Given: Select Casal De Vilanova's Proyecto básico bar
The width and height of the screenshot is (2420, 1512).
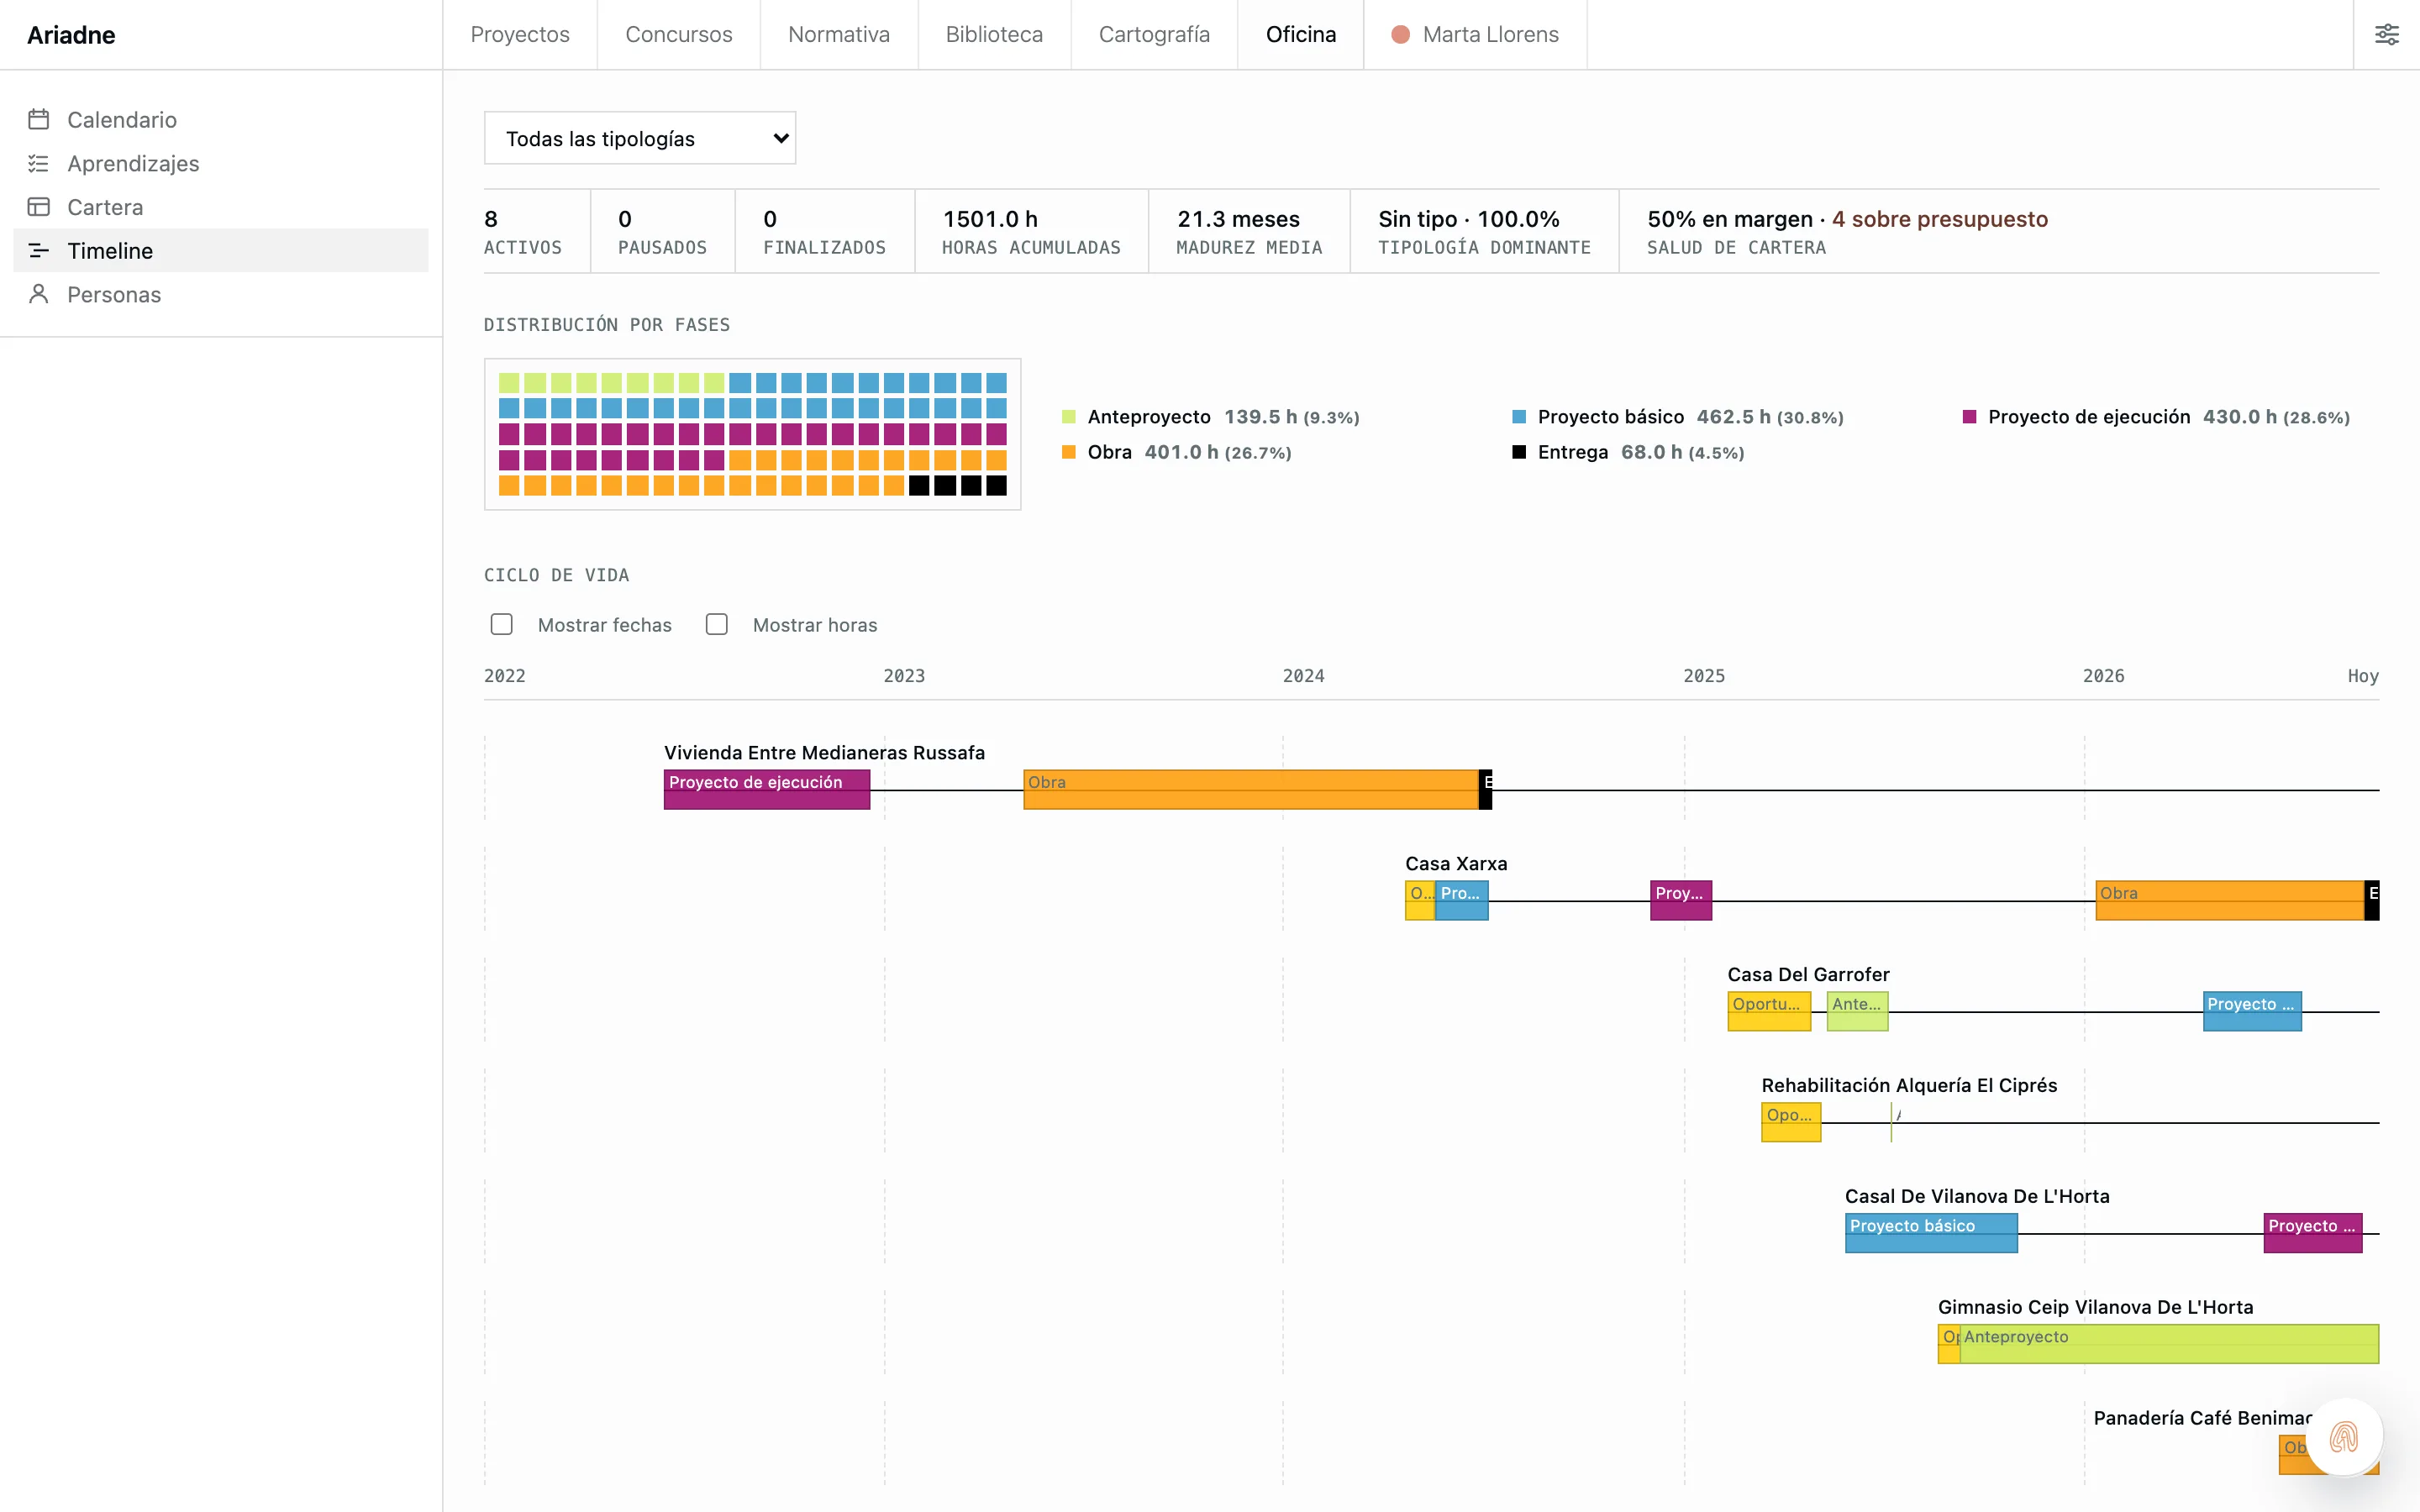Looking at the screenshot, I should [1931, 1233].
